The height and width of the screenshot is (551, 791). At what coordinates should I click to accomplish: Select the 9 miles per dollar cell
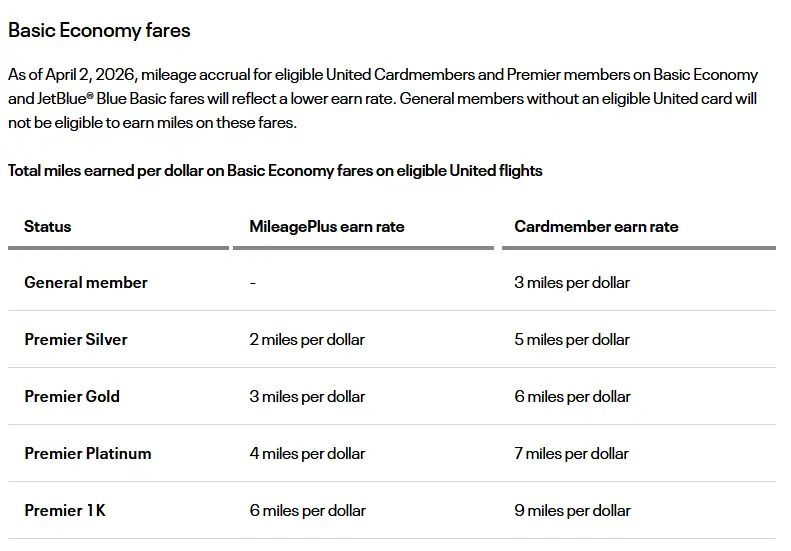click(572, 511)
